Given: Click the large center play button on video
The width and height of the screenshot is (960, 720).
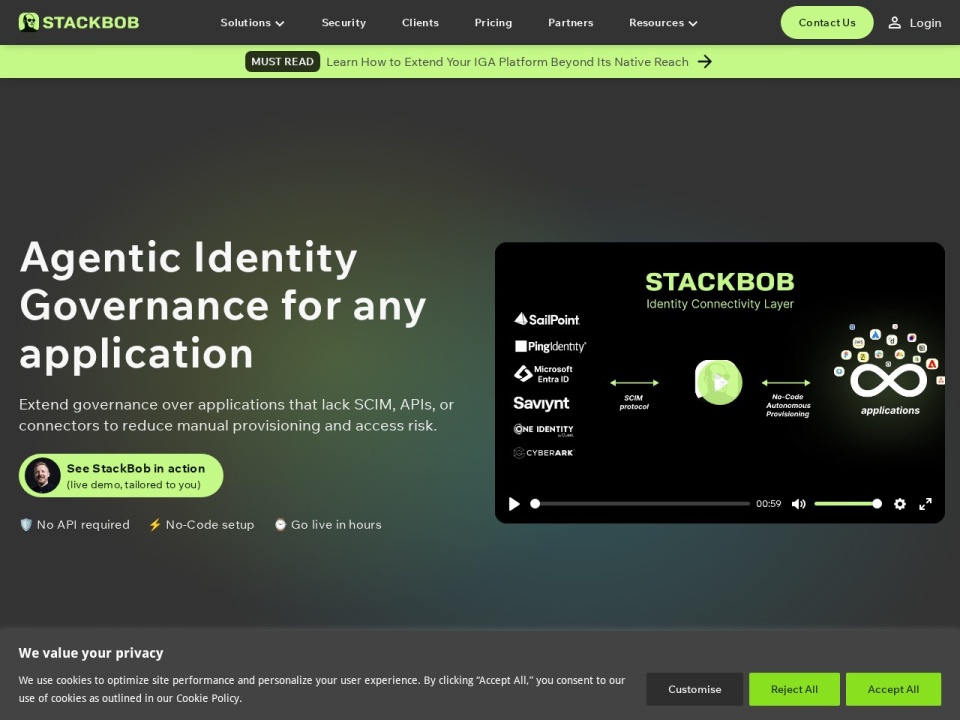Looking at the screenshot, I should click(719, 383).
